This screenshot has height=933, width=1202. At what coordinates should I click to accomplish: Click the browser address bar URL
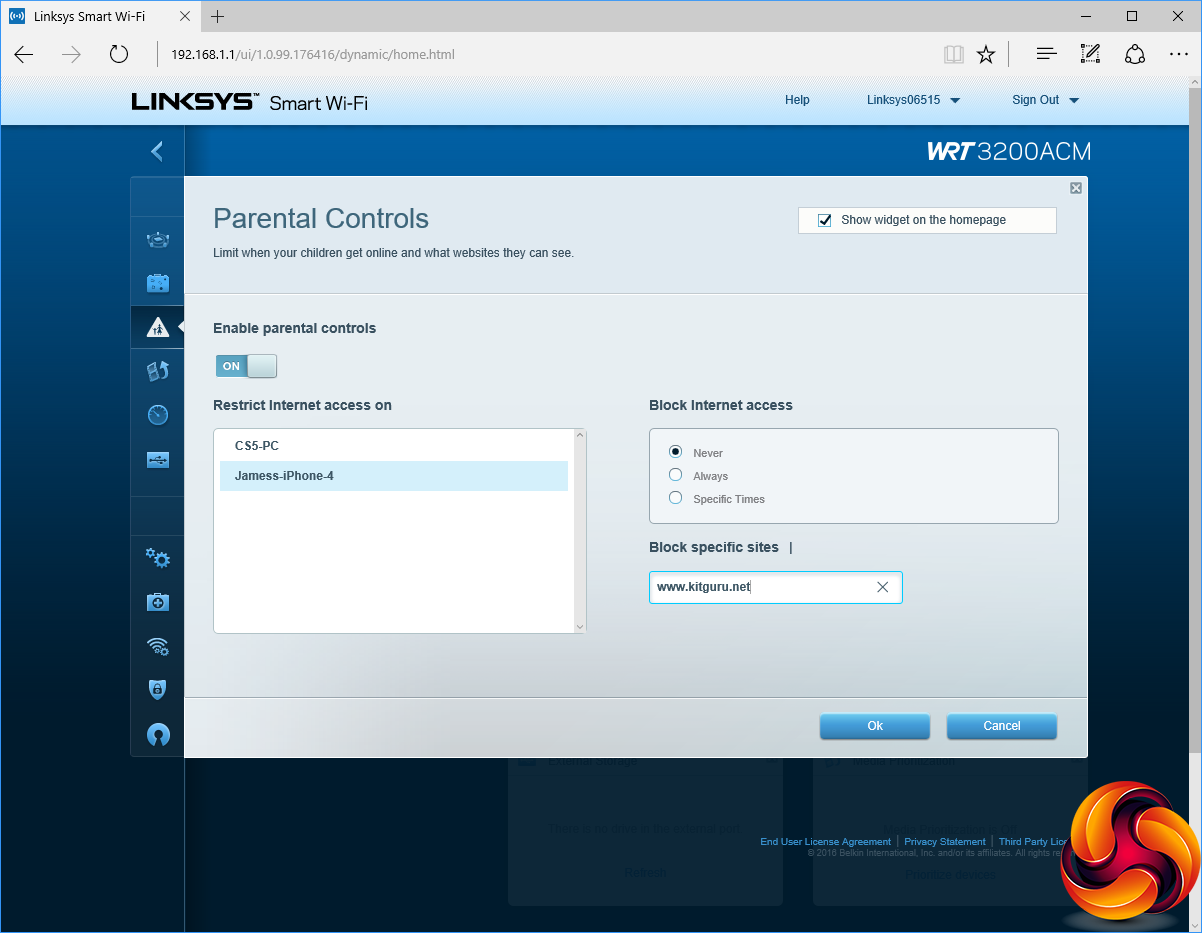[x=313, y=55]
